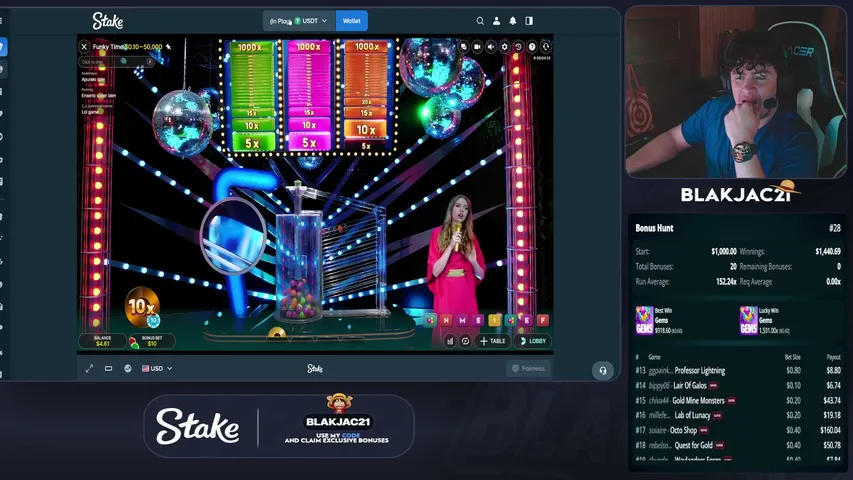The height and width of the screenshot is (480, 853).
Task: Click the pink 1000x multiplier column
Action: coord(308,95)
